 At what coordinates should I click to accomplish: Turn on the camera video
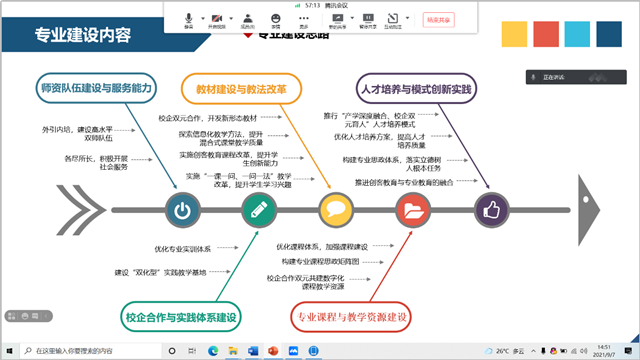click(x=217, y=20)
